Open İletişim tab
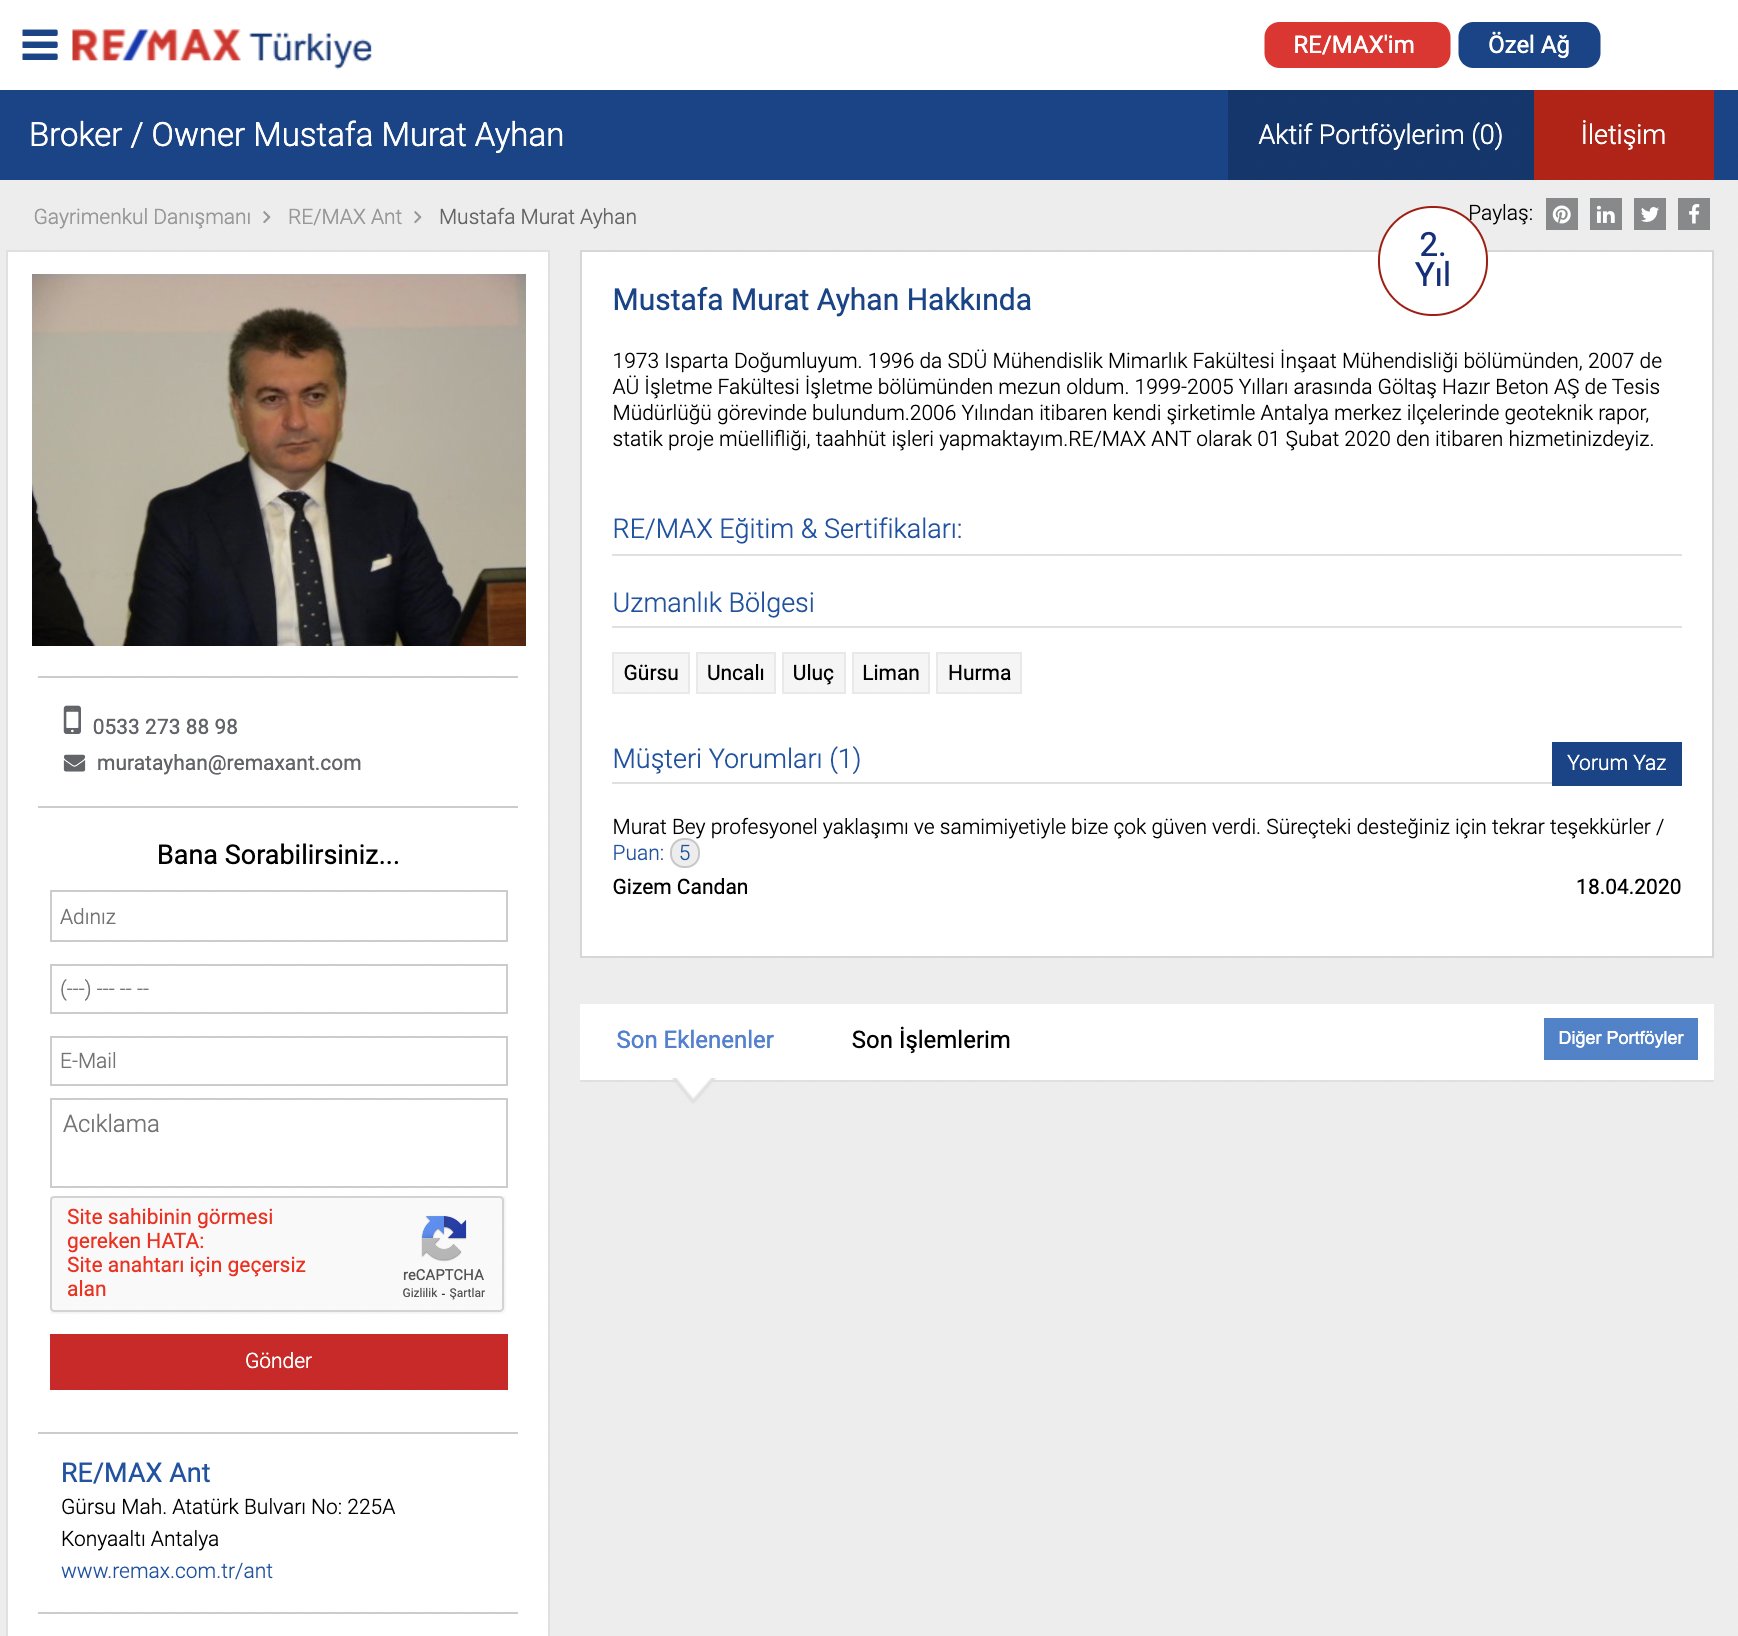 point(1623,135)
